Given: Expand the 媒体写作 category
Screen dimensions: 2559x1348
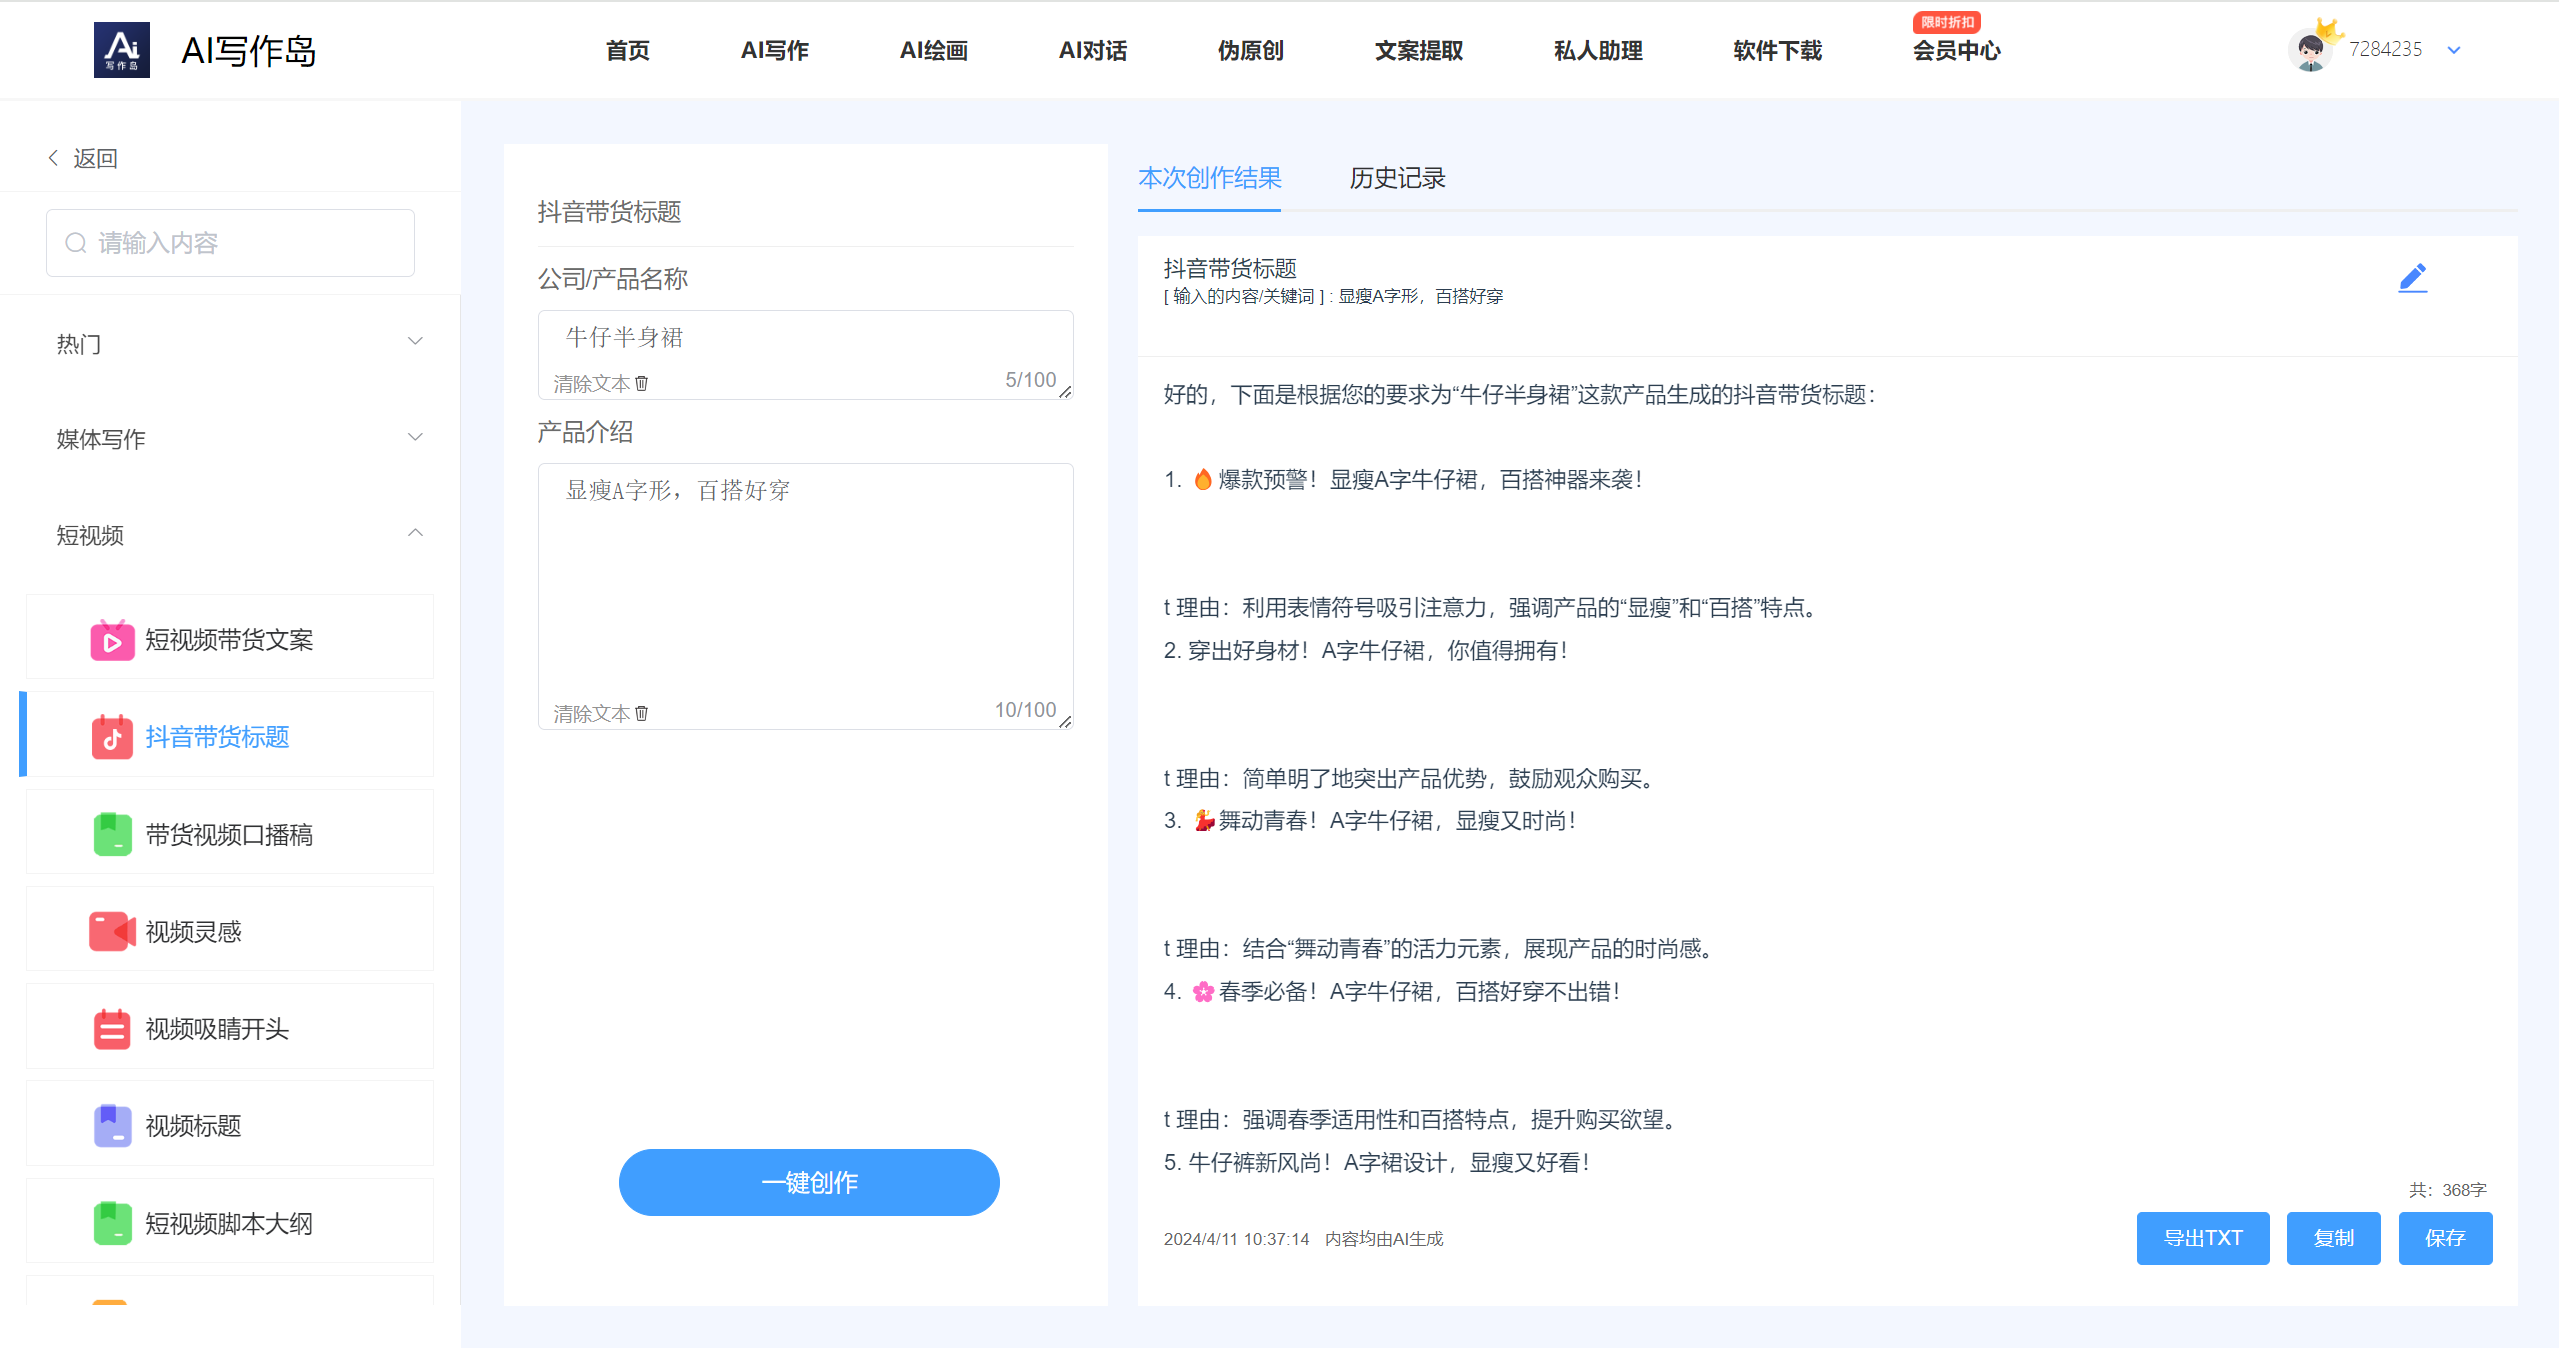Looking at the screenshot, I should coord(239,438).
